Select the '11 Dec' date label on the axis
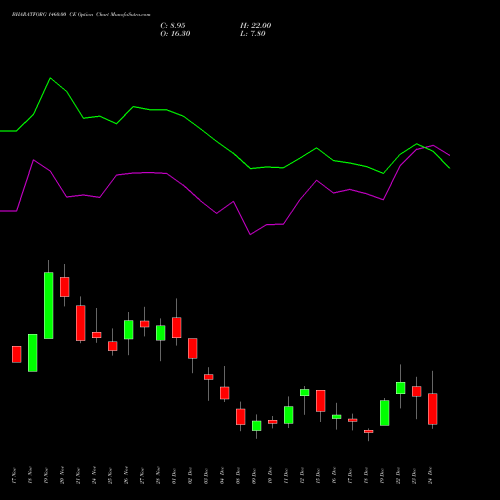500x500 pixels. point(286,476)
